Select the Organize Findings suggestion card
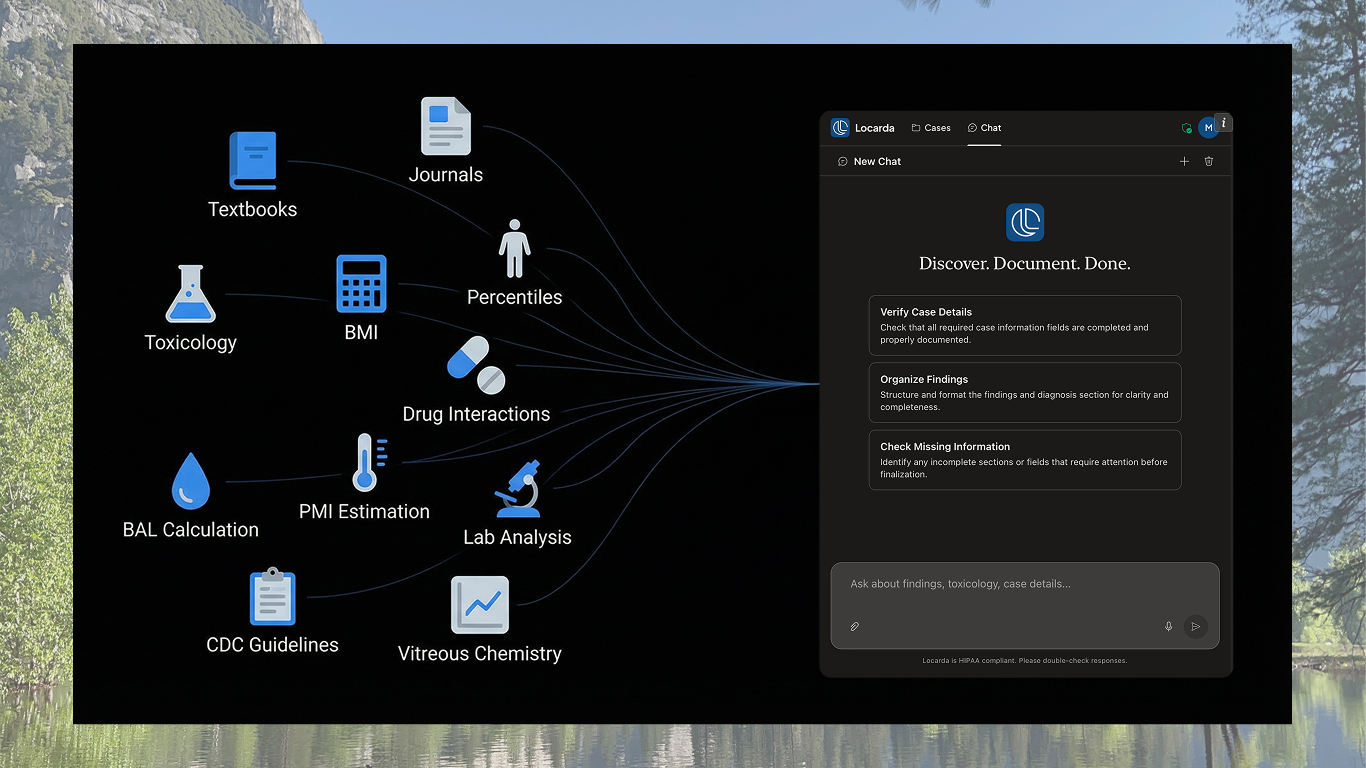 [1024, 392]
